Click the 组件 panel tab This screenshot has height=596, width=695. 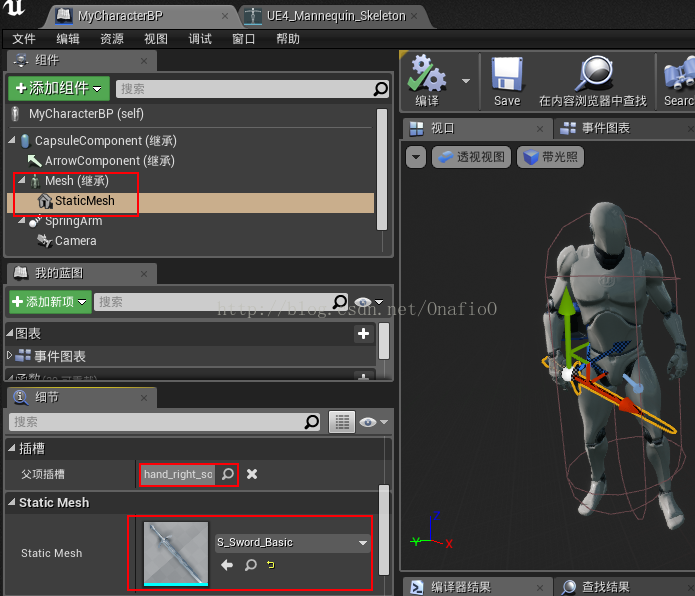[82, 61]
